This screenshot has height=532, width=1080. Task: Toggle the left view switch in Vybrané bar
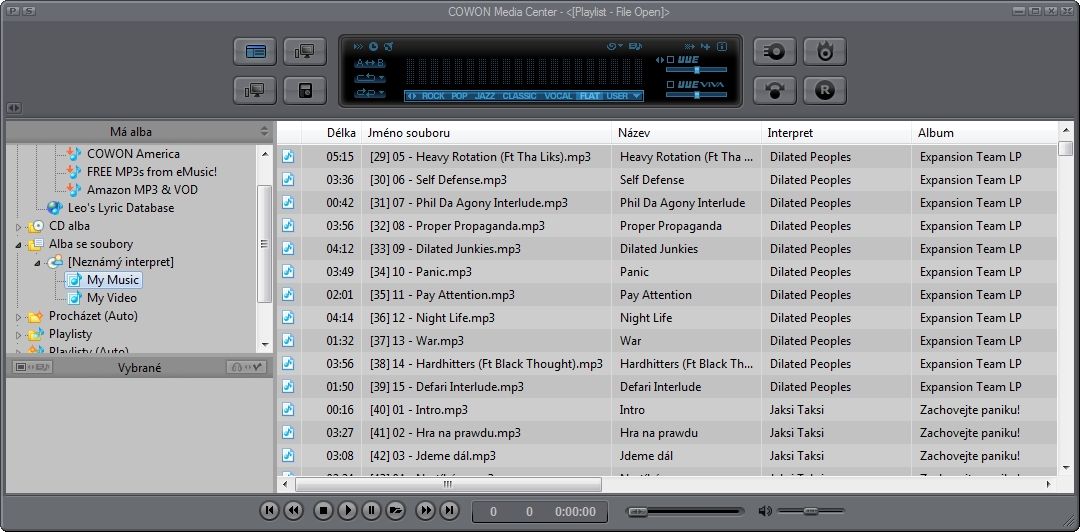(32, 367)
